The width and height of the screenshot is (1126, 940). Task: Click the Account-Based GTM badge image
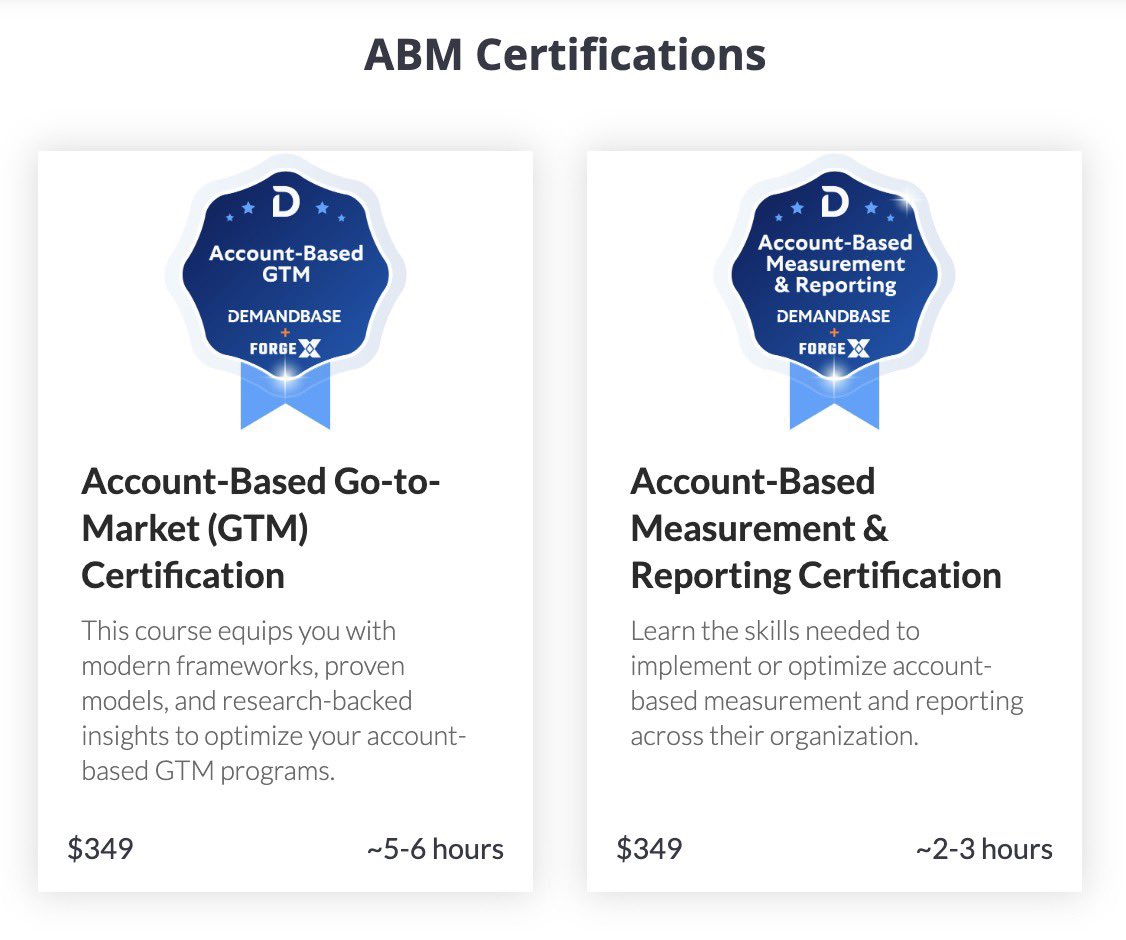click(x=286, y=292)
